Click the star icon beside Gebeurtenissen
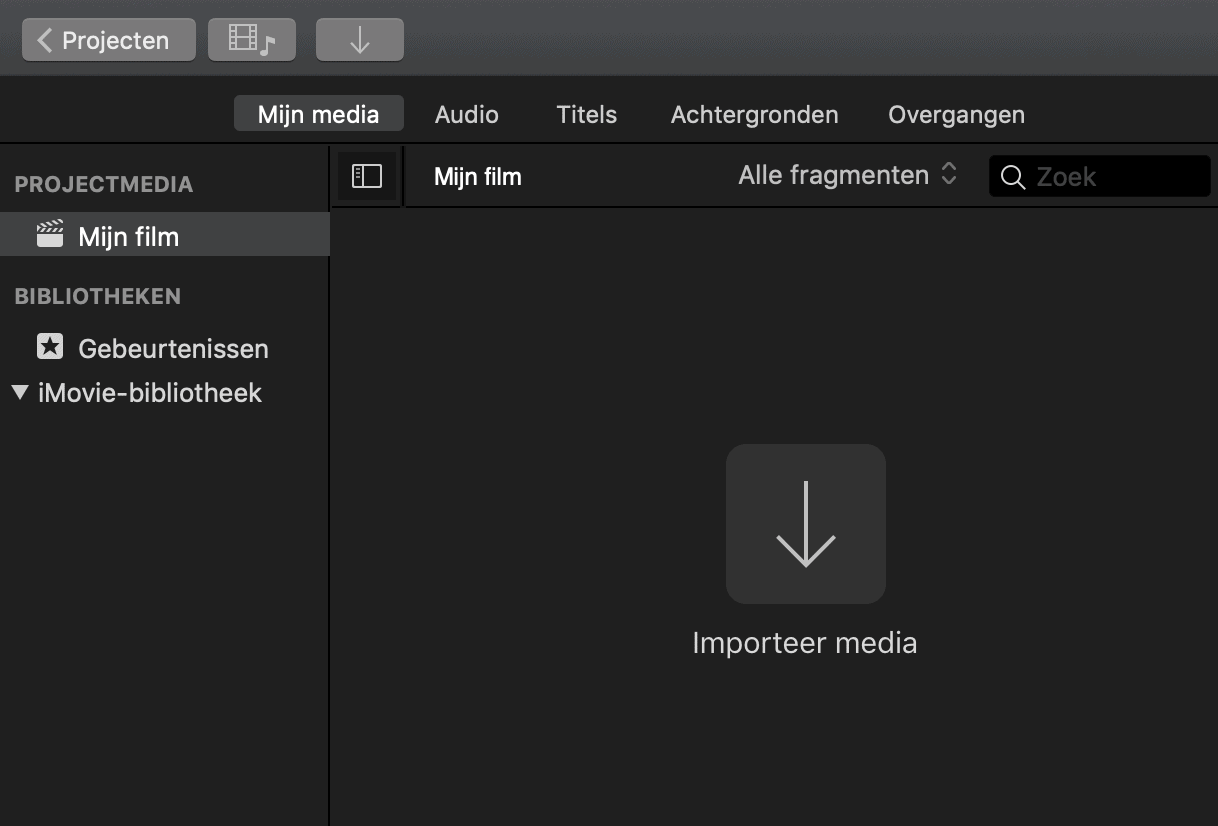This screenshot has height=826, width=1218. coord(50,347)
